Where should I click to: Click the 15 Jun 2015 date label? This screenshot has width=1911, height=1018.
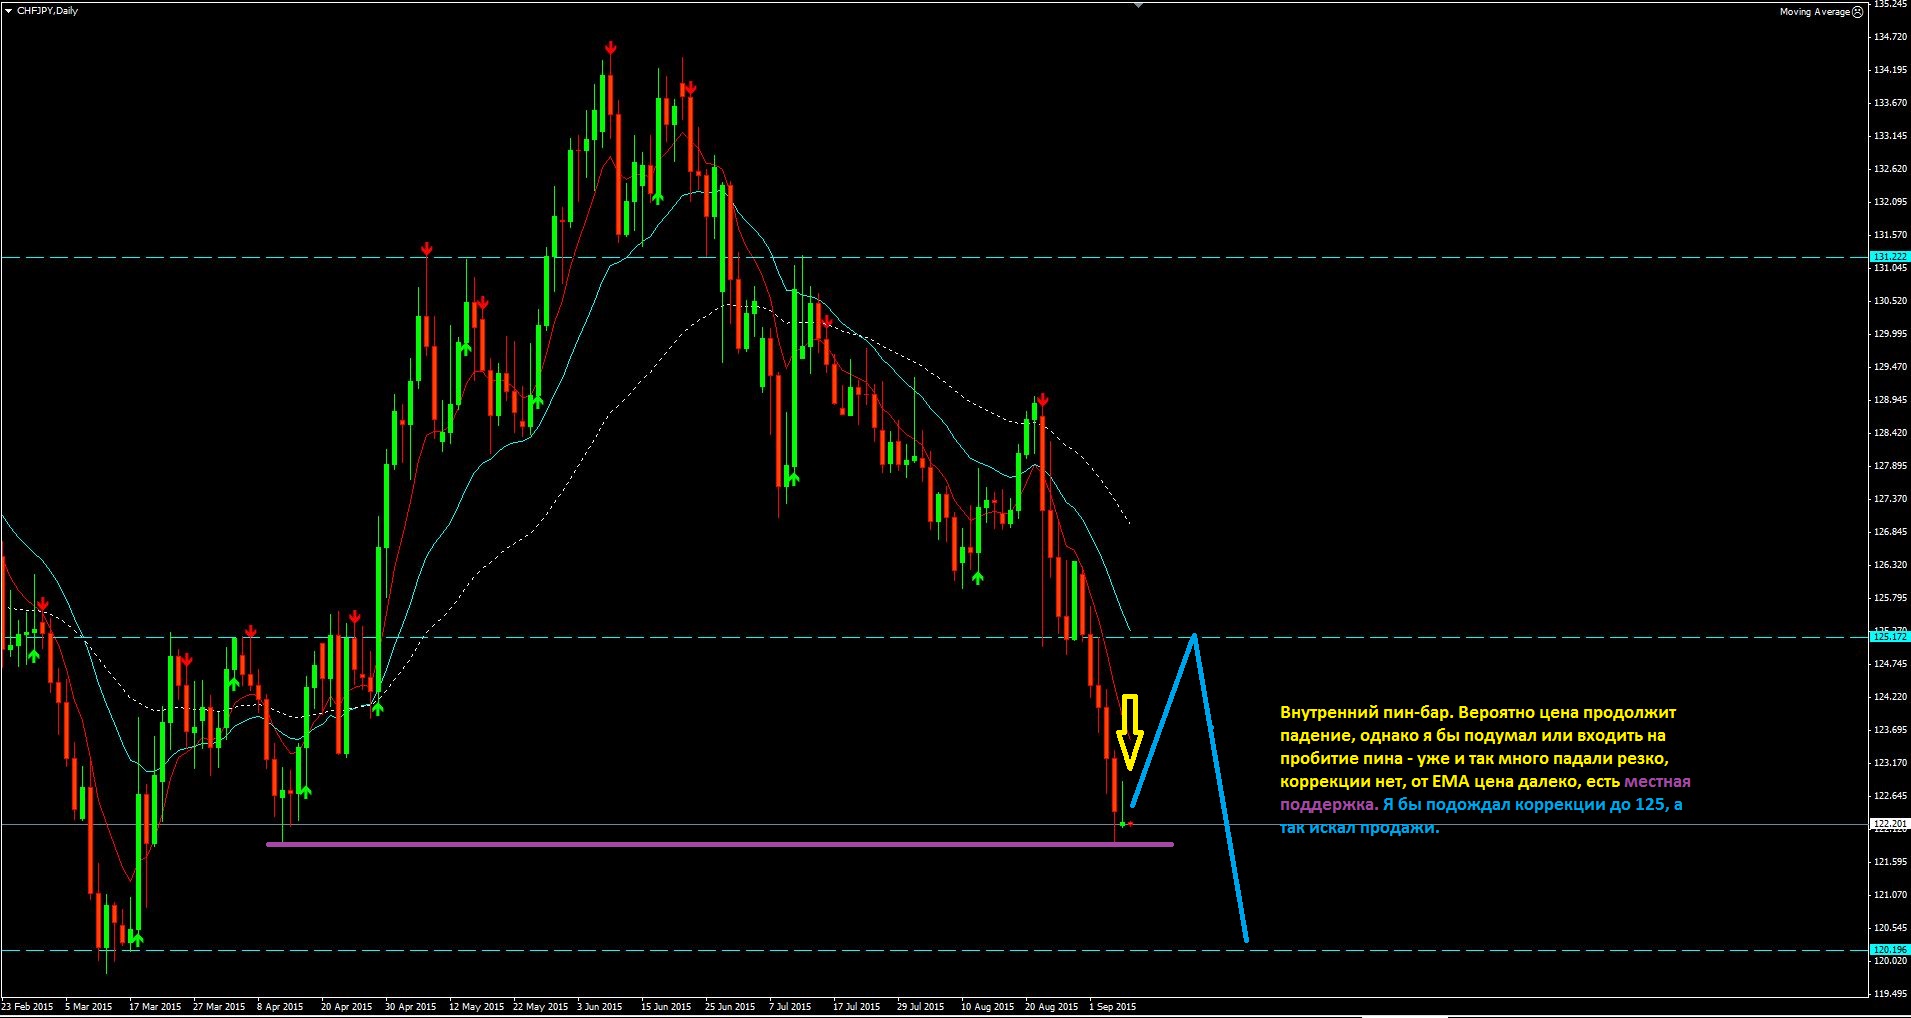(x=666, y=1007)
